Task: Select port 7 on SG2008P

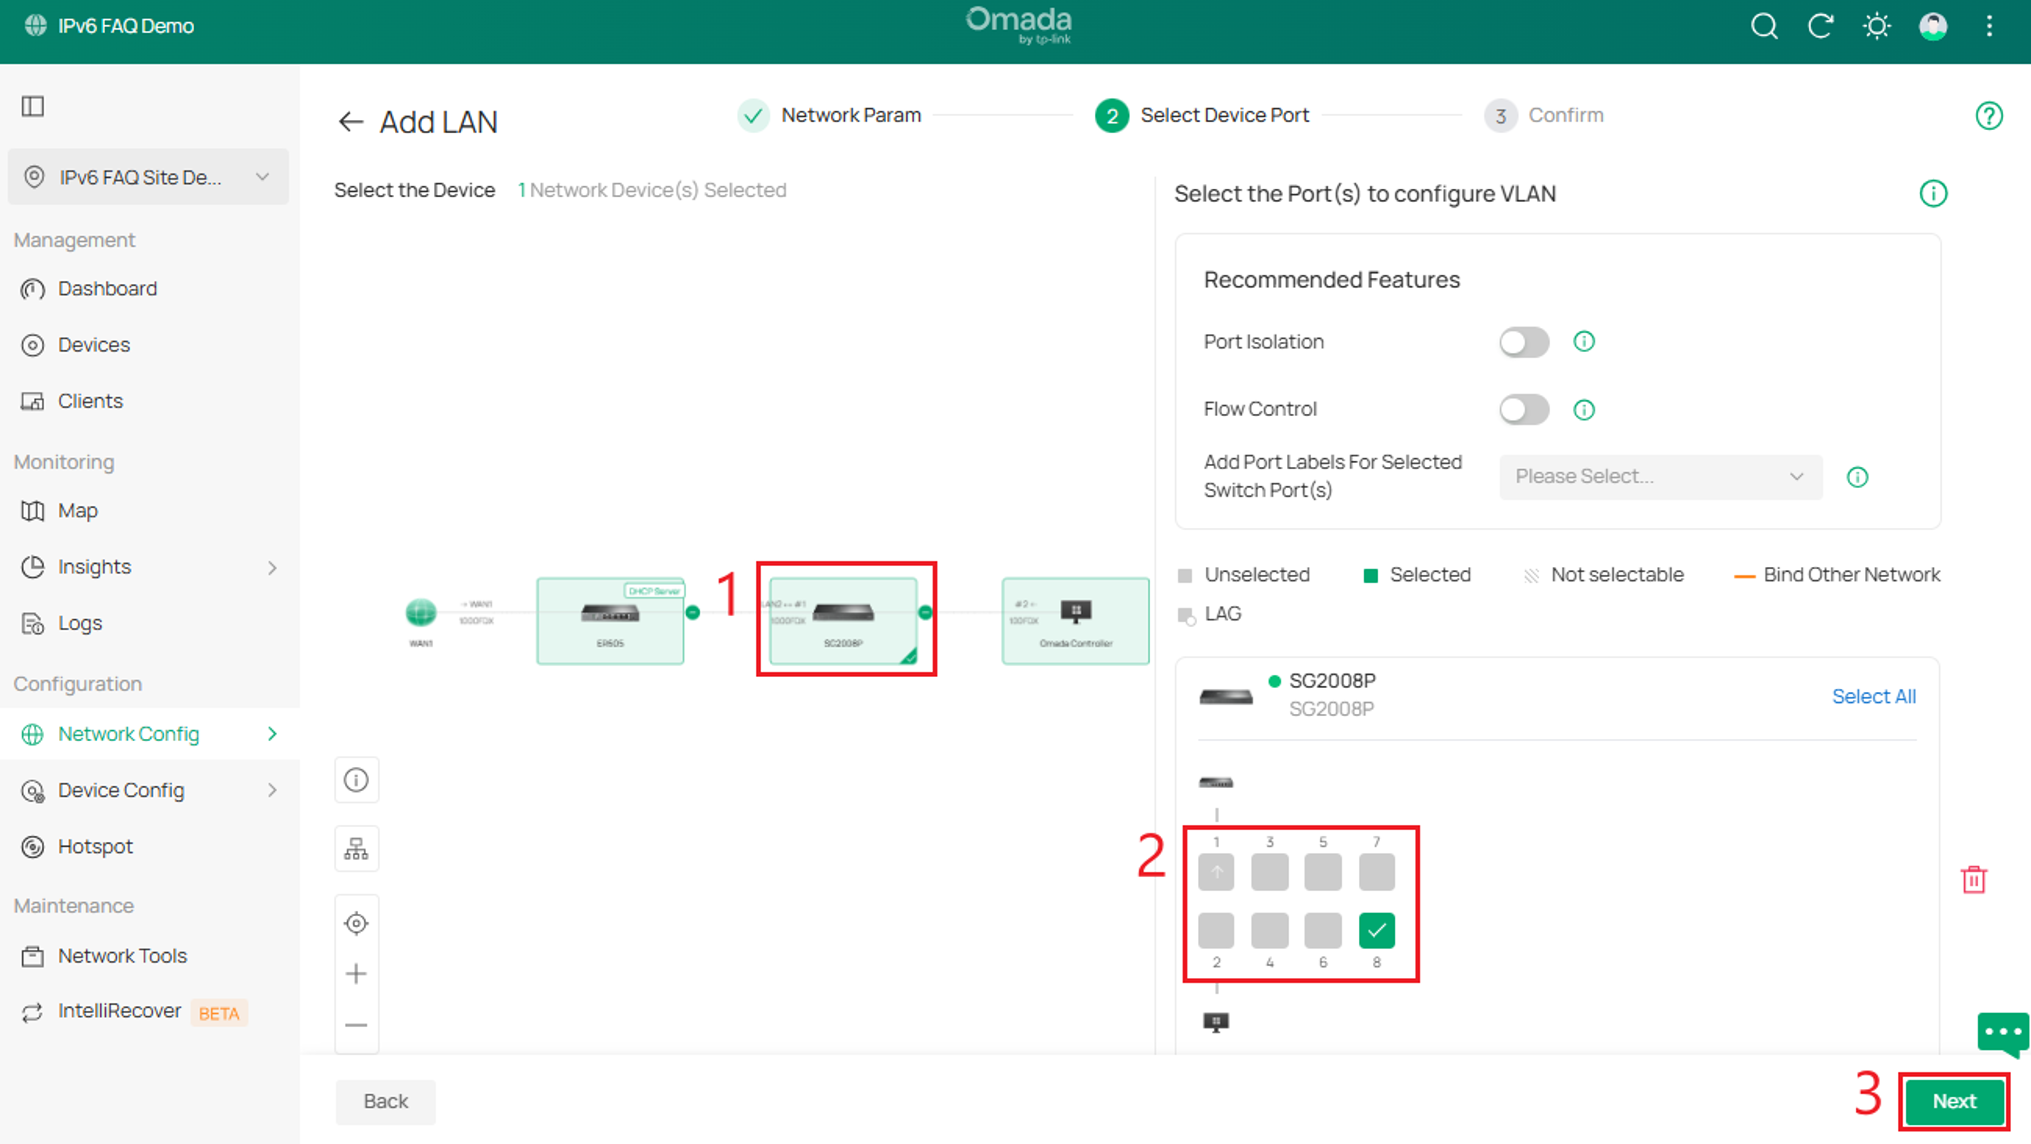Action: [x=1377, y=872]
